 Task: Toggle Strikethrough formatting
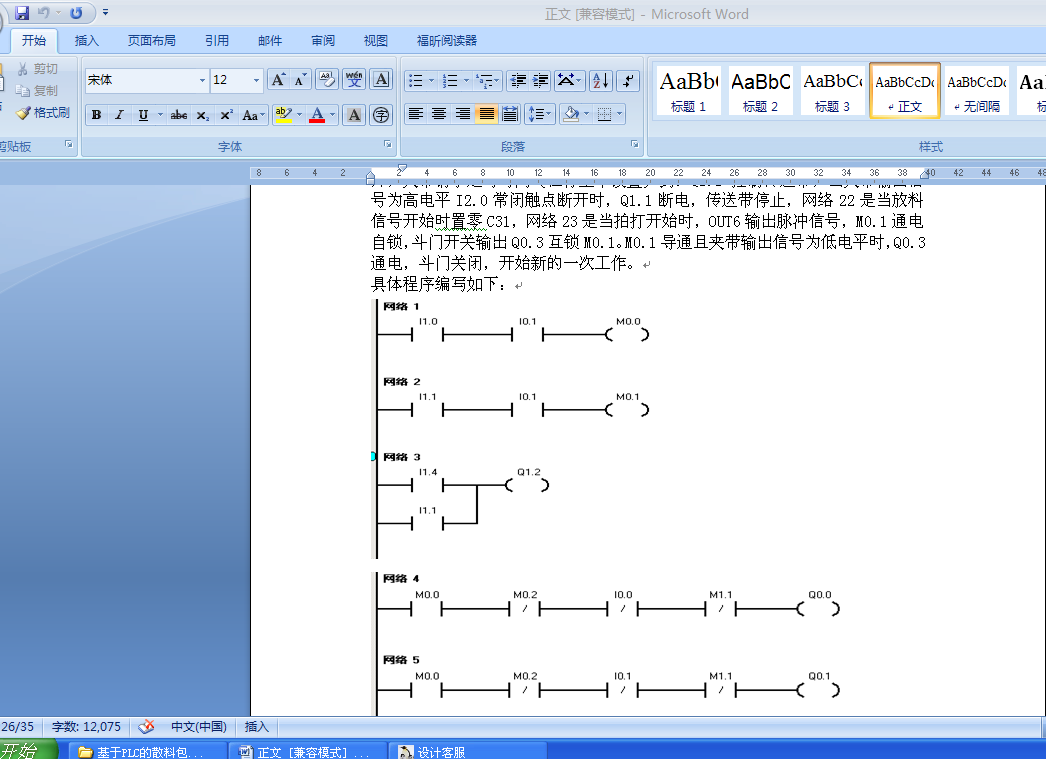(x=178, y=115)
